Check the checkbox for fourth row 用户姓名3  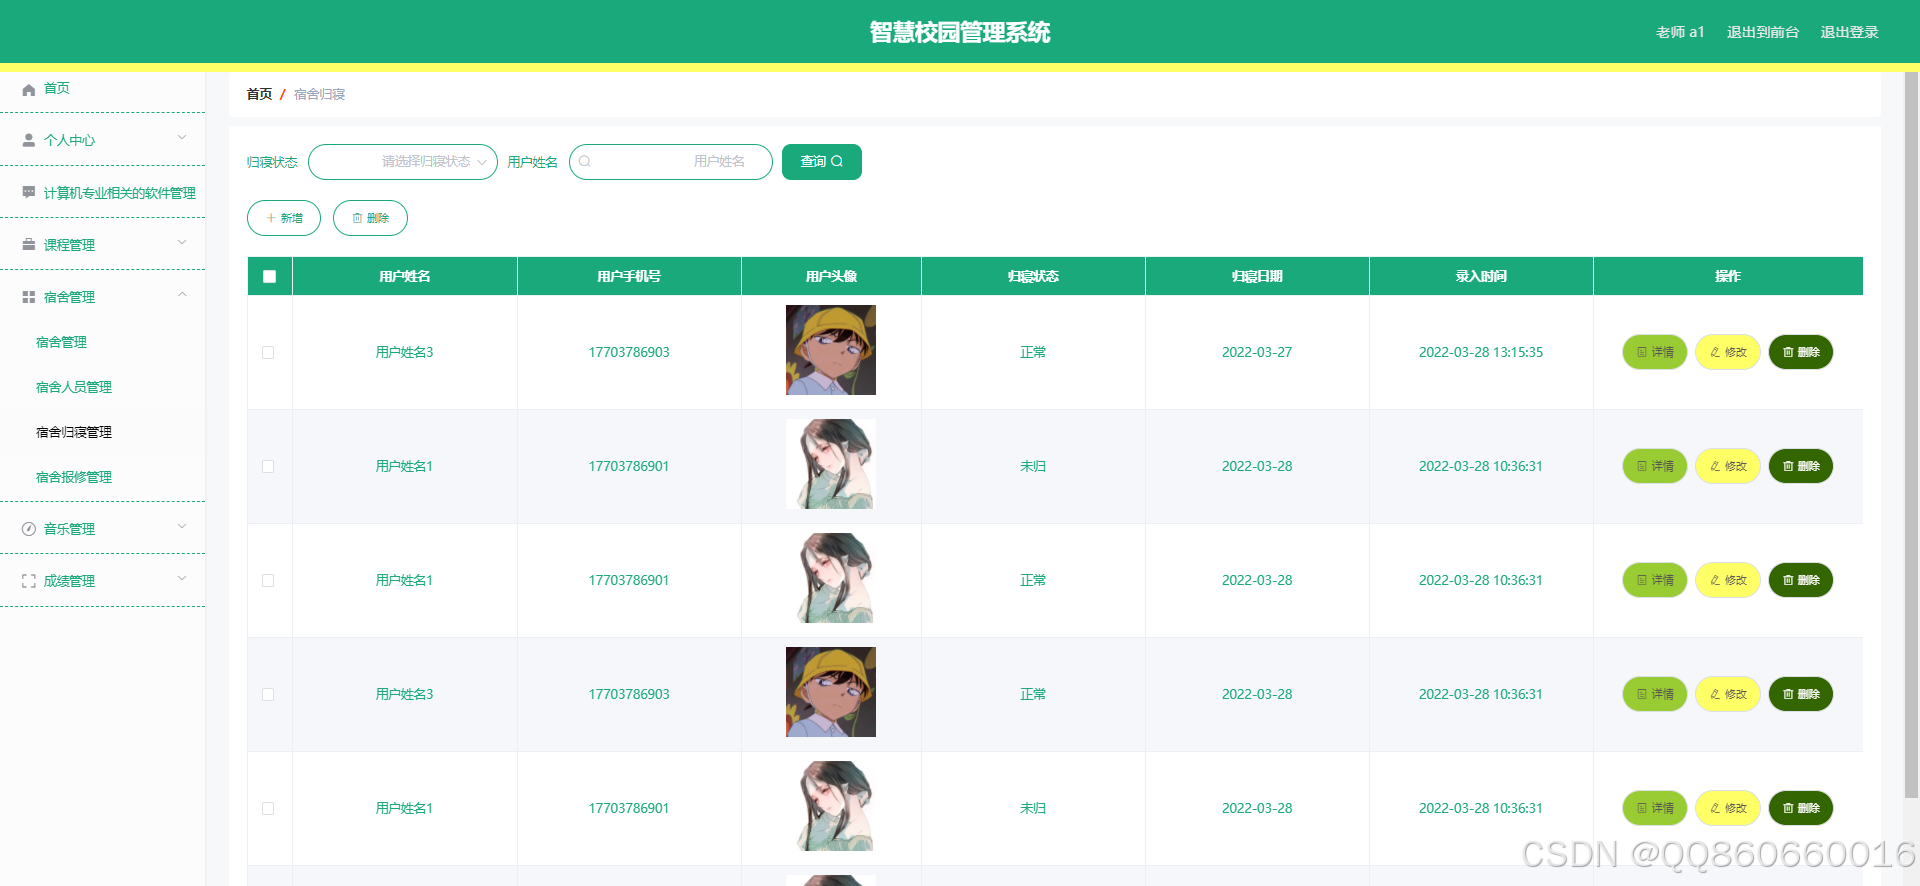268,694
